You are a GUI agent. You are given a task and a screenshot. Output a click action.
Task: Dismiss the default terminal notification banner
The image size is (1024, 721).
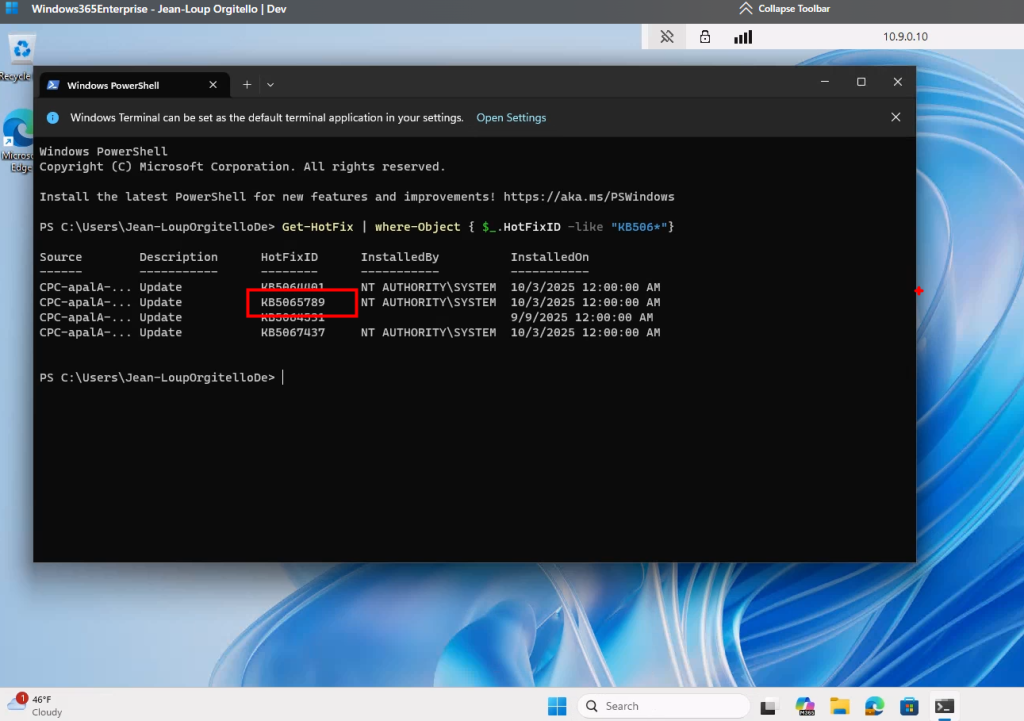coord(895,117)
